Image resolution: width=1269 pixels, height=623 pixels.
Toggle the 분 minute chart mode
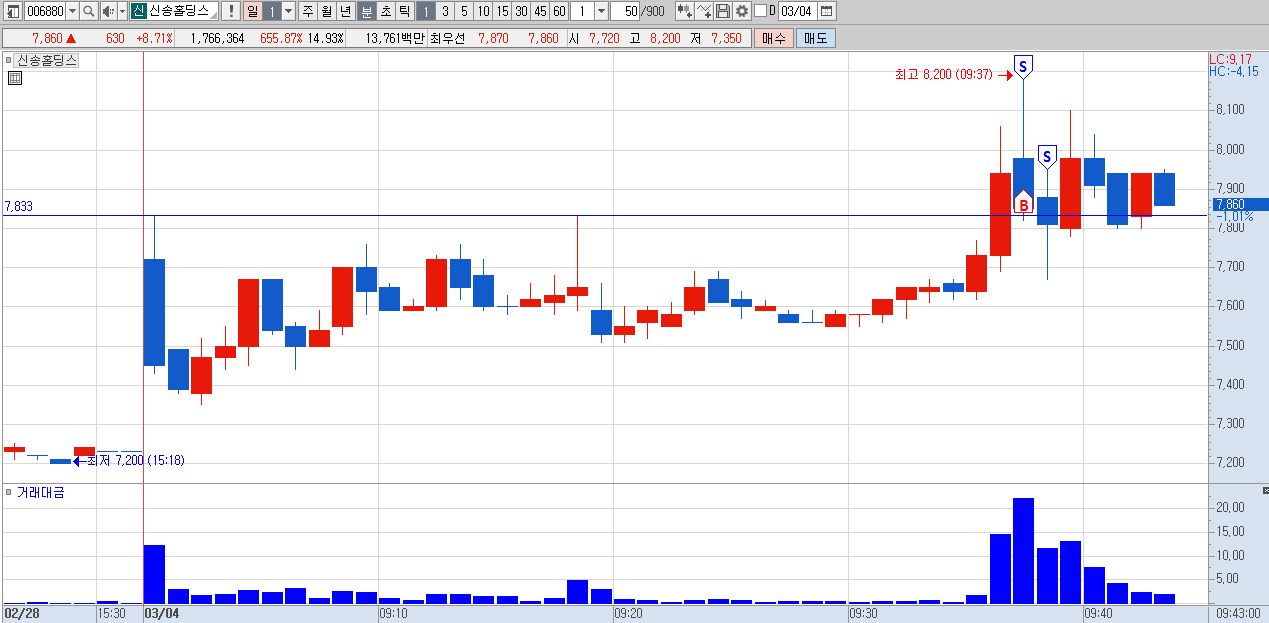click(x=366, y=11)
